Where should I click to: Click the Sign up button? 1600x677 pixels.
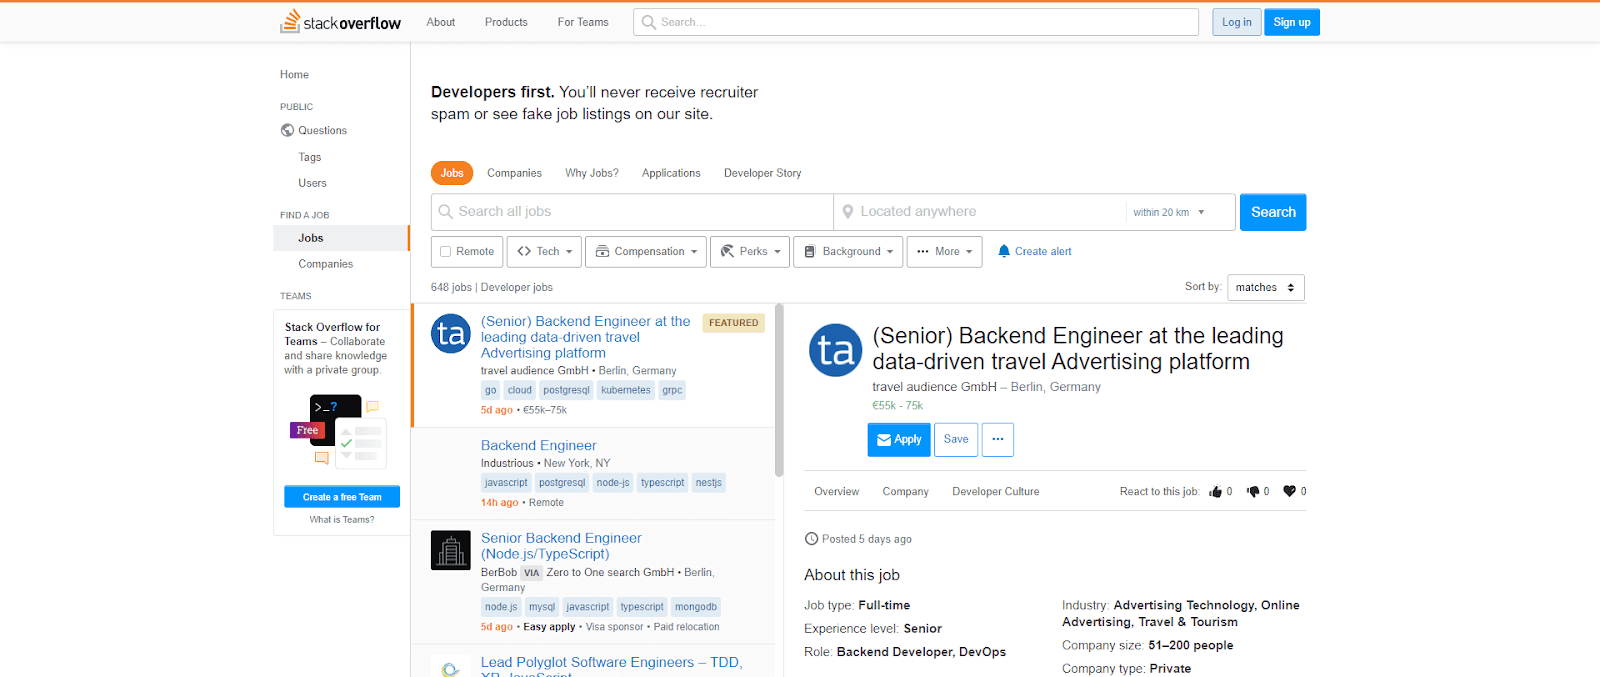pyautogui.click(x=1292, y=22)
